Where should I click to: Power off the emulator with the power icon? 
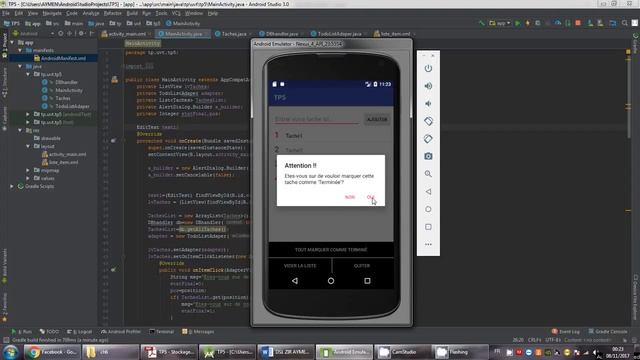click(428, 69)
